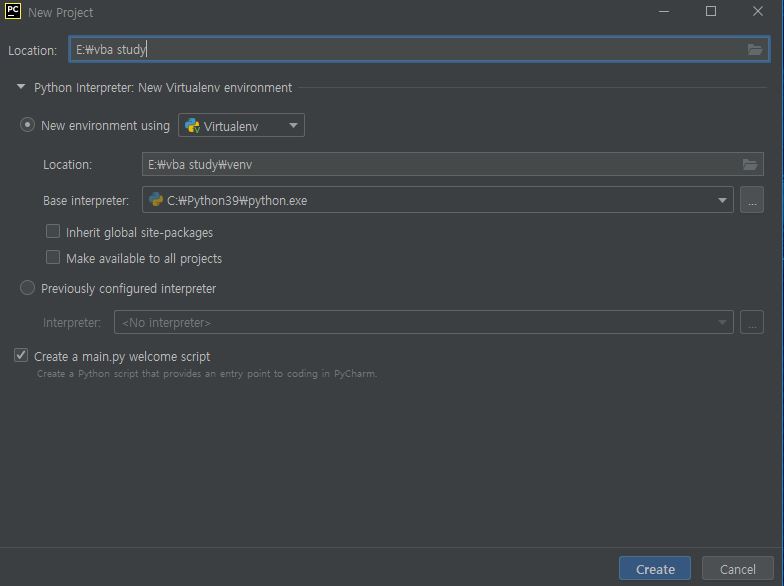Click ellipsis button next to Interpreter field
The image size is (784, 586).
pyautogui.click(x=752, y=322)
